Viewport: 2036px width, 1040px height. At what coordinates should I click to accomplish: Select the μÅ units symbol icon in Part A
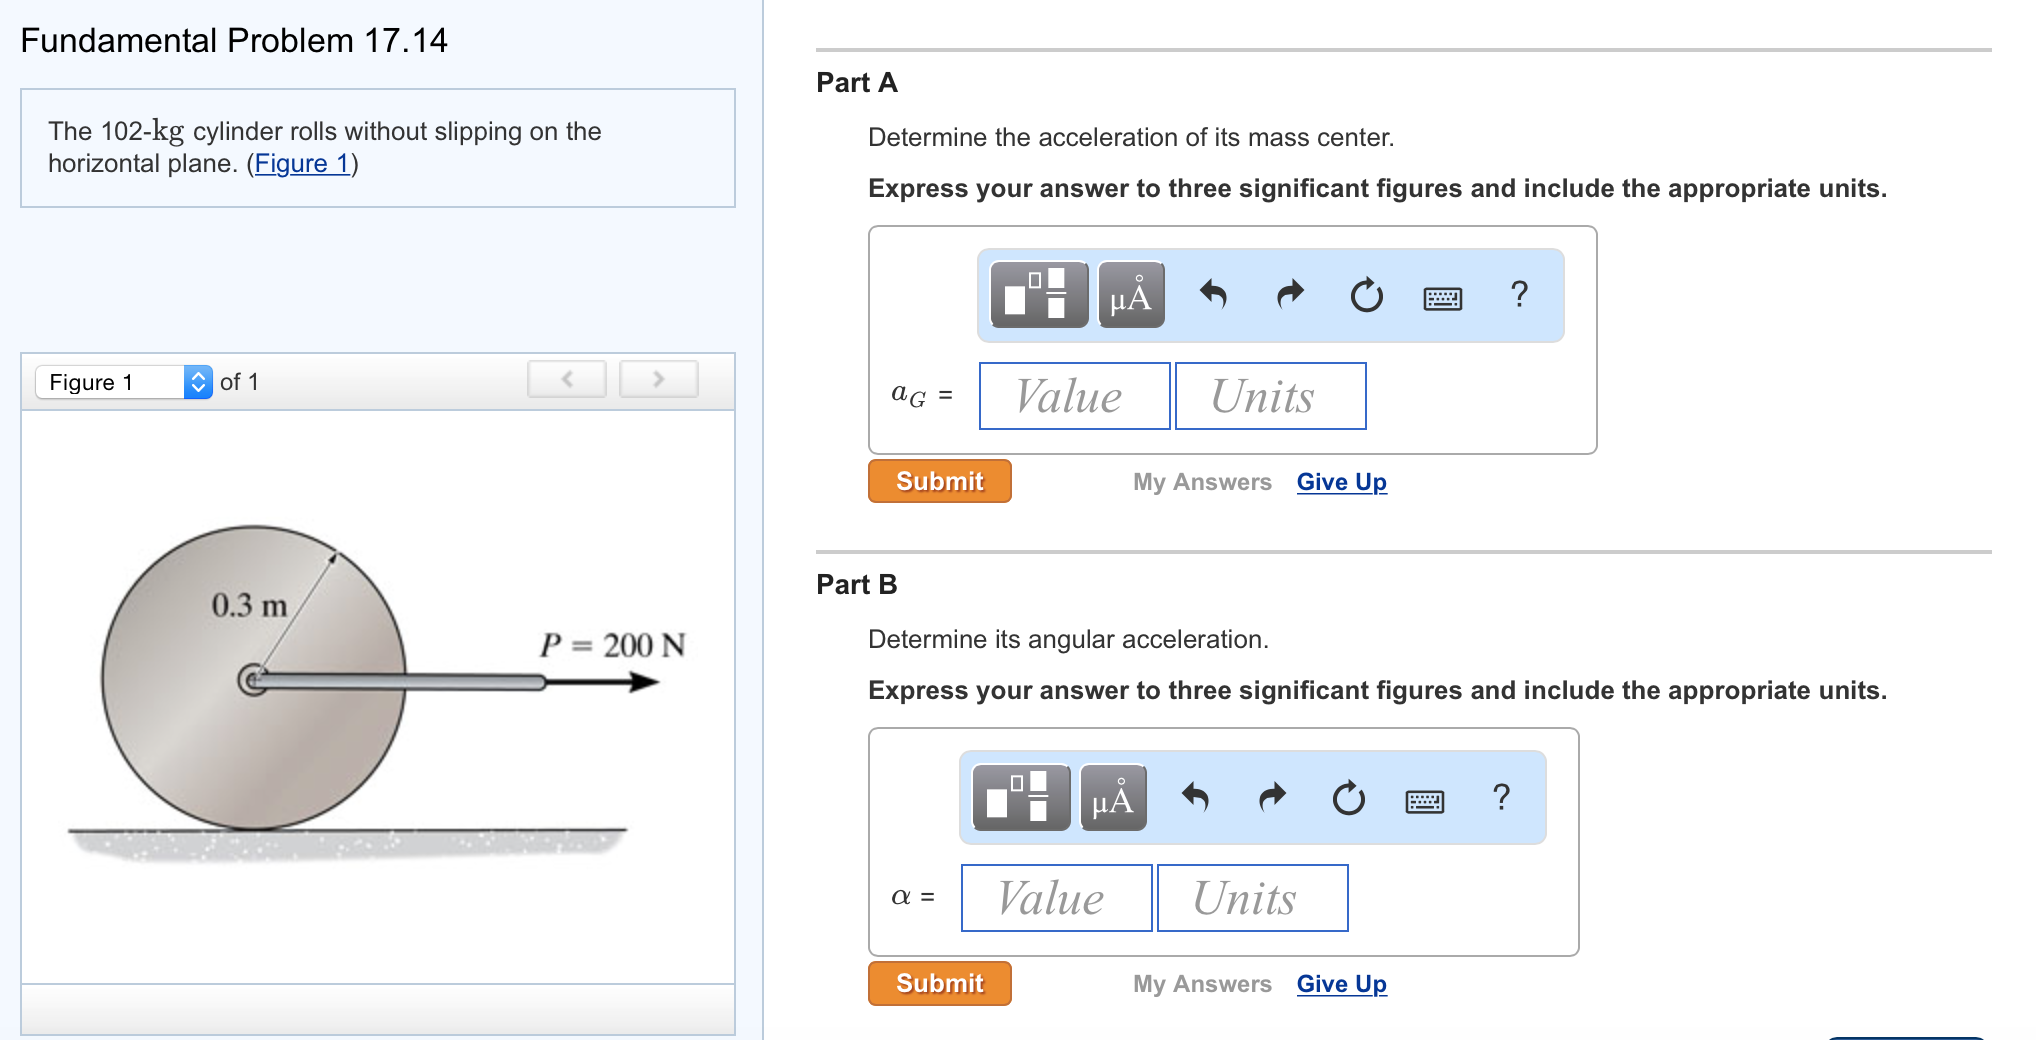tap(1130, 295)
